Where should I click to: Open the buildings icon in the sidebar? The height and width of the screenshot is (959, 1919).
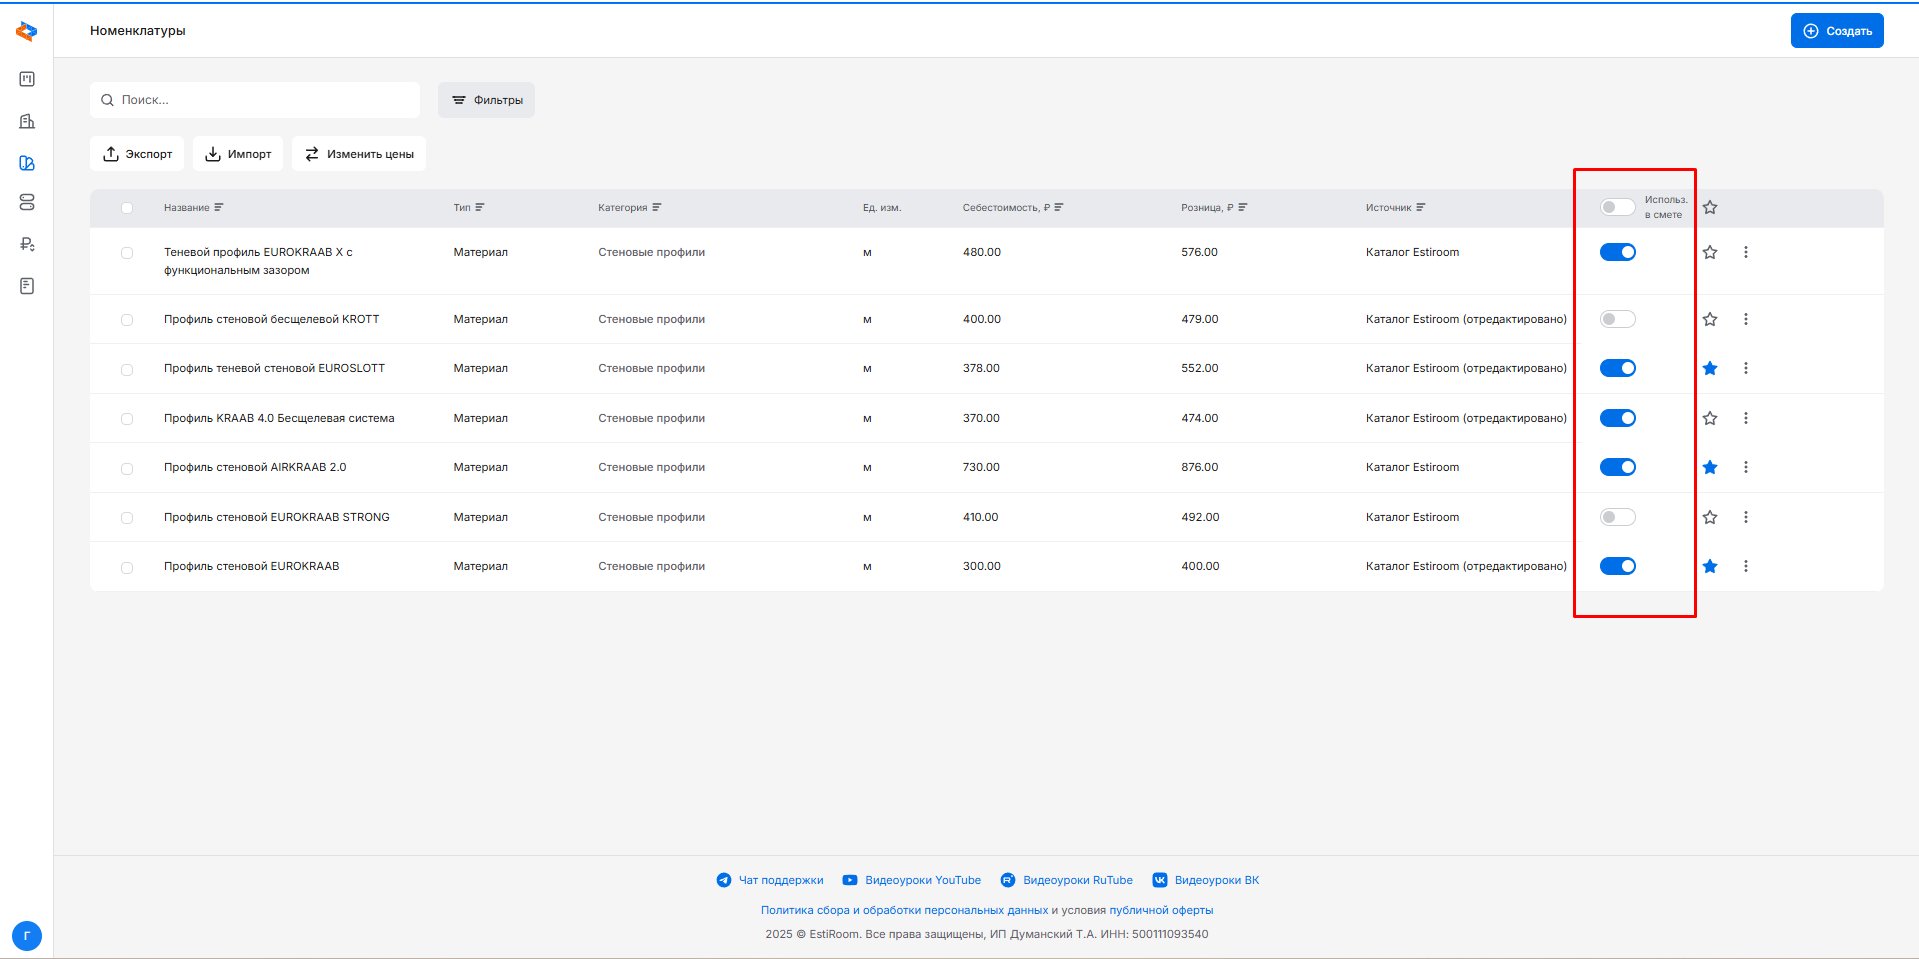[x=27, y=121]
